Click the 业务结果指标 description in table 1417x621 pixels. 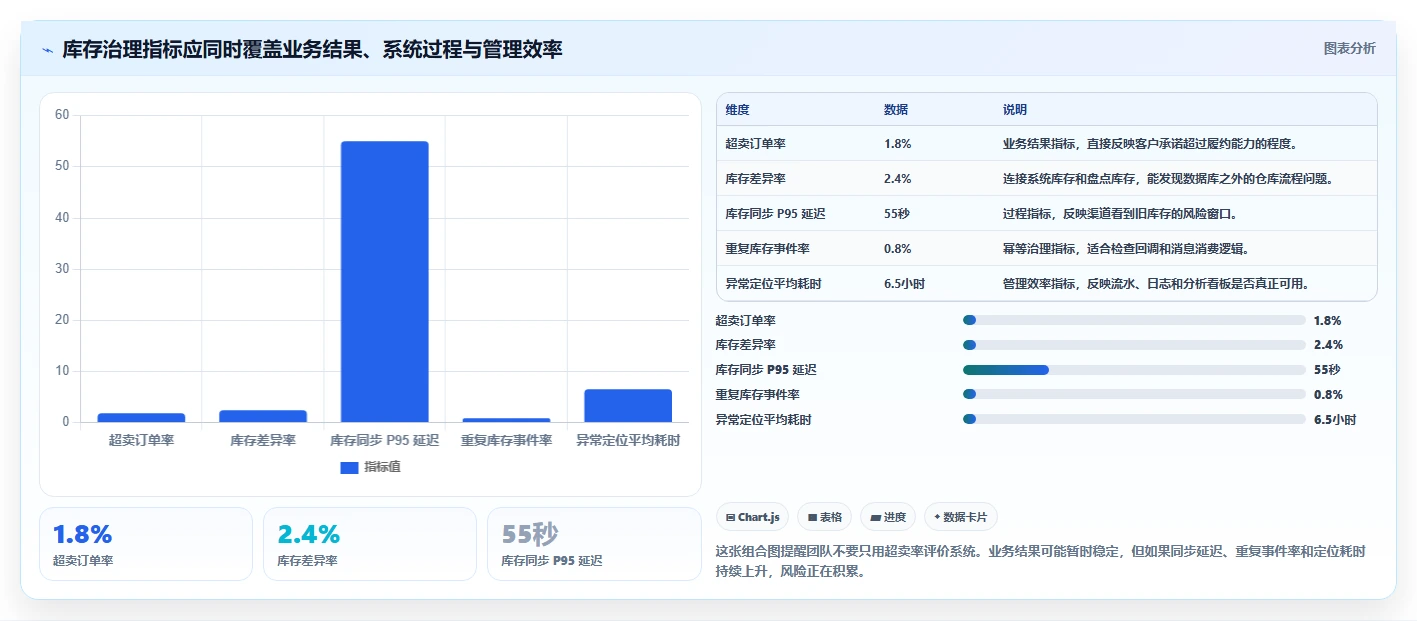point(1150,144)
